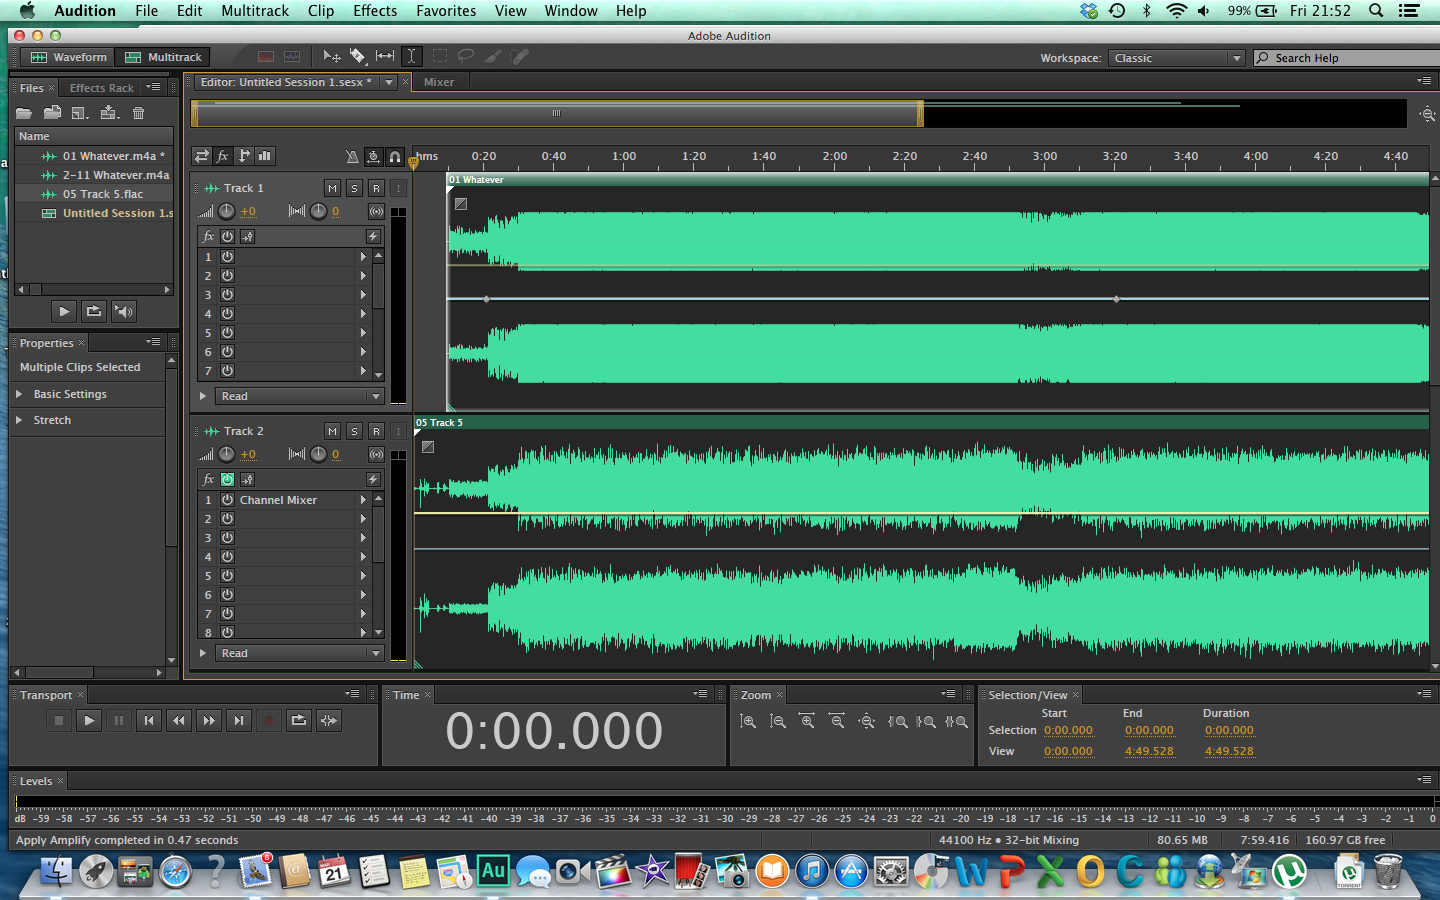Open Channel Mixer slot arrow on Track 2
This screenshot has width=1440, height=900.
[x=363, y=500]
